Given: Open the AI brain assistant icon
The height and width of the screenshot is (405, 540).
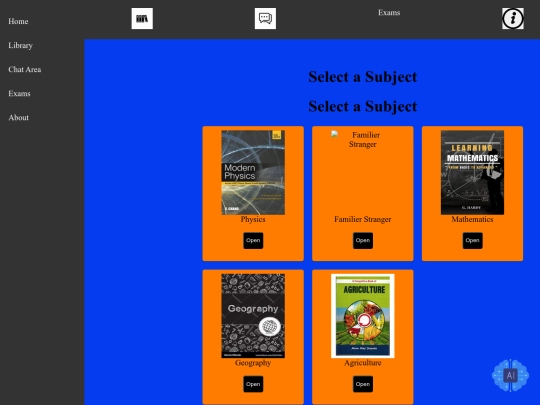Looking at the screenshot, I should click(510, 375).
